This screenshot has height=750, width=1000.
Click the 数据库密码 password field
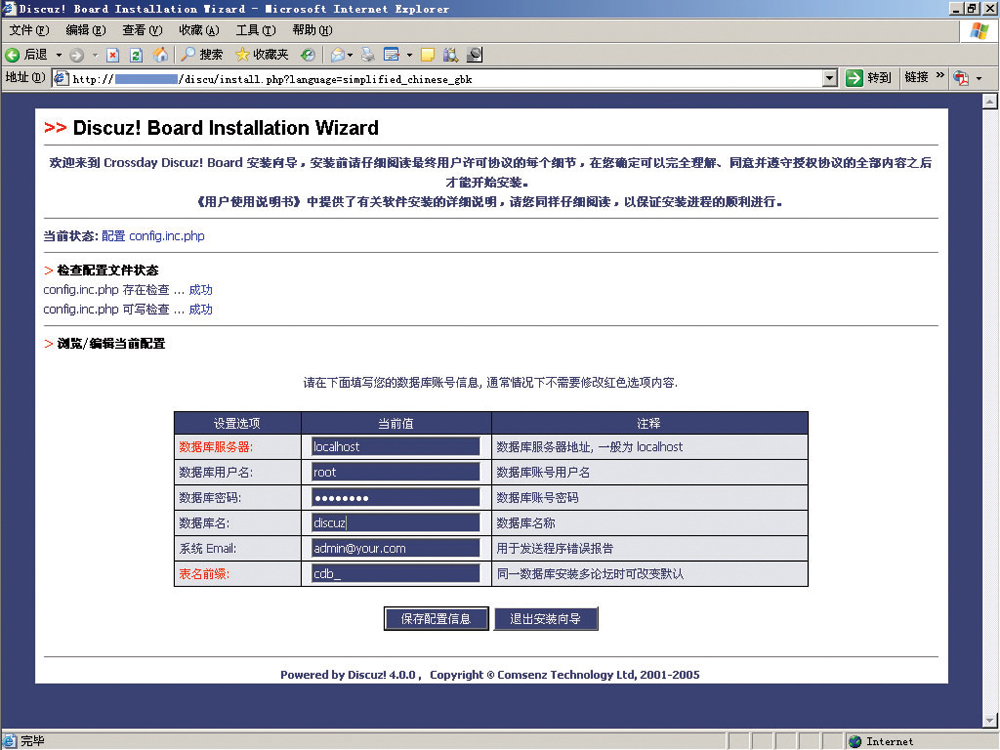(395, 497)
